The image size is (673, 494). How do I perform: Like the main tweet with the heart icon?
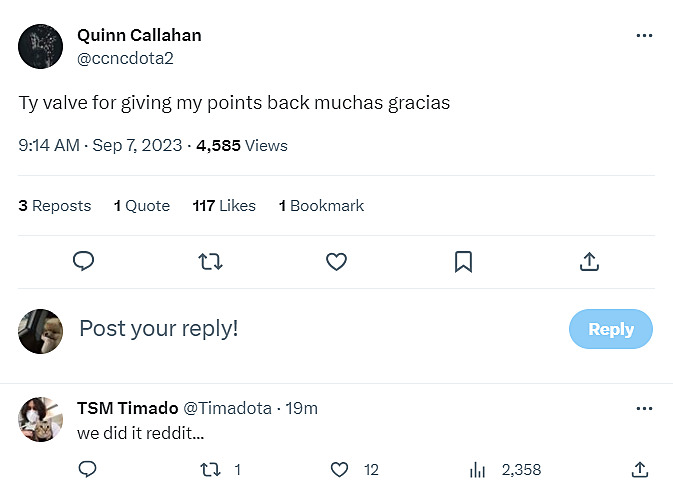337,262
